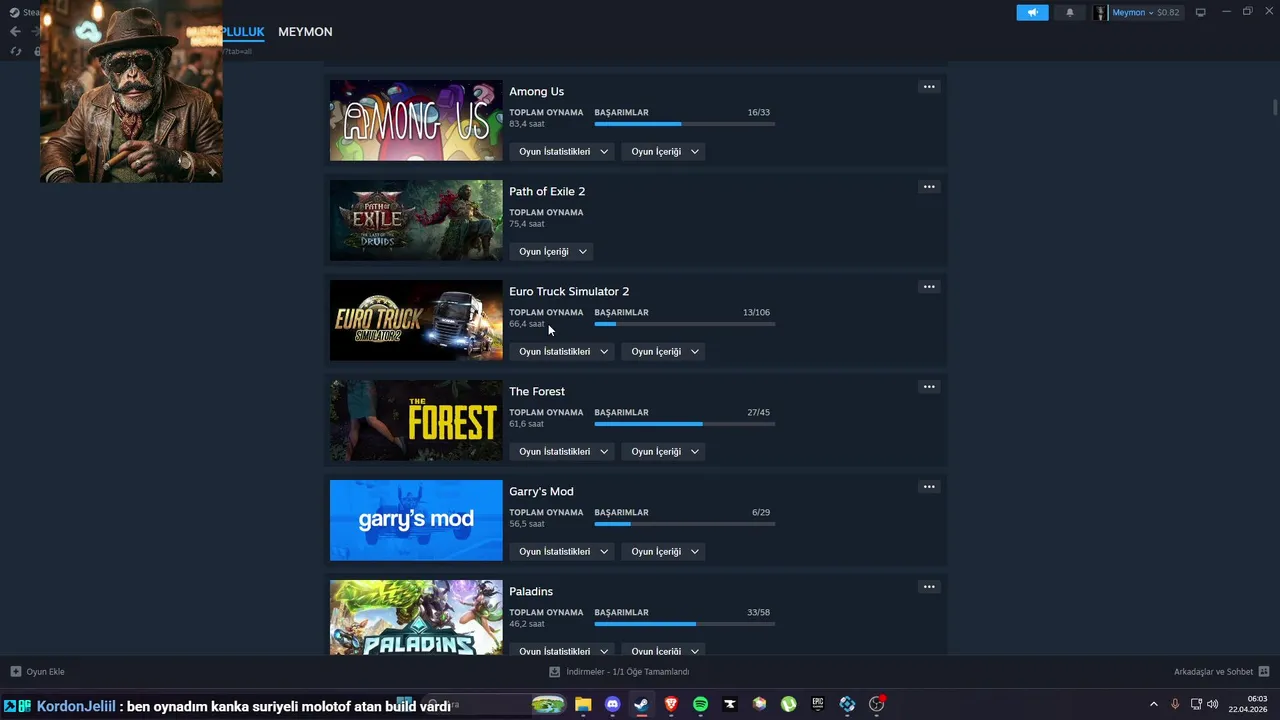
Task: Click Among Us achievements count 16/33
Action: click(758, 113)
